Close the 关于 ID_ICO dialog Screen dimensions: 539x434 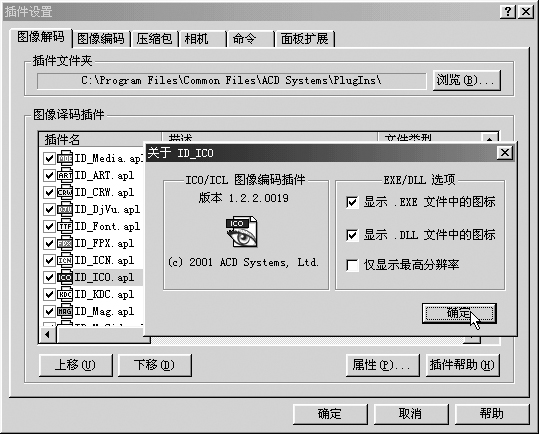505,153
